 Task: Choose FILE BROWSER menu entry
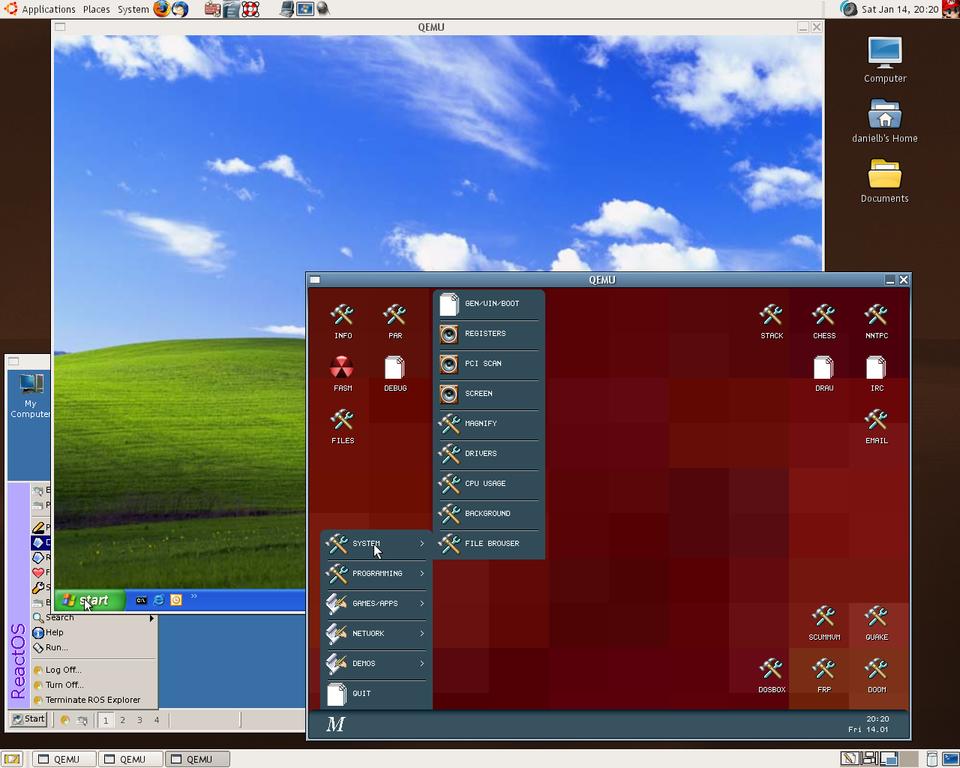click(491, 544)
